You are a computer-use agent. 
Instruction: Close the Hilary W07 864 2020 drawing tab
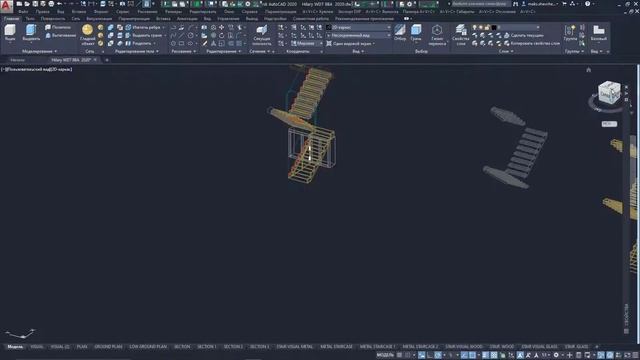click(96, 60)
